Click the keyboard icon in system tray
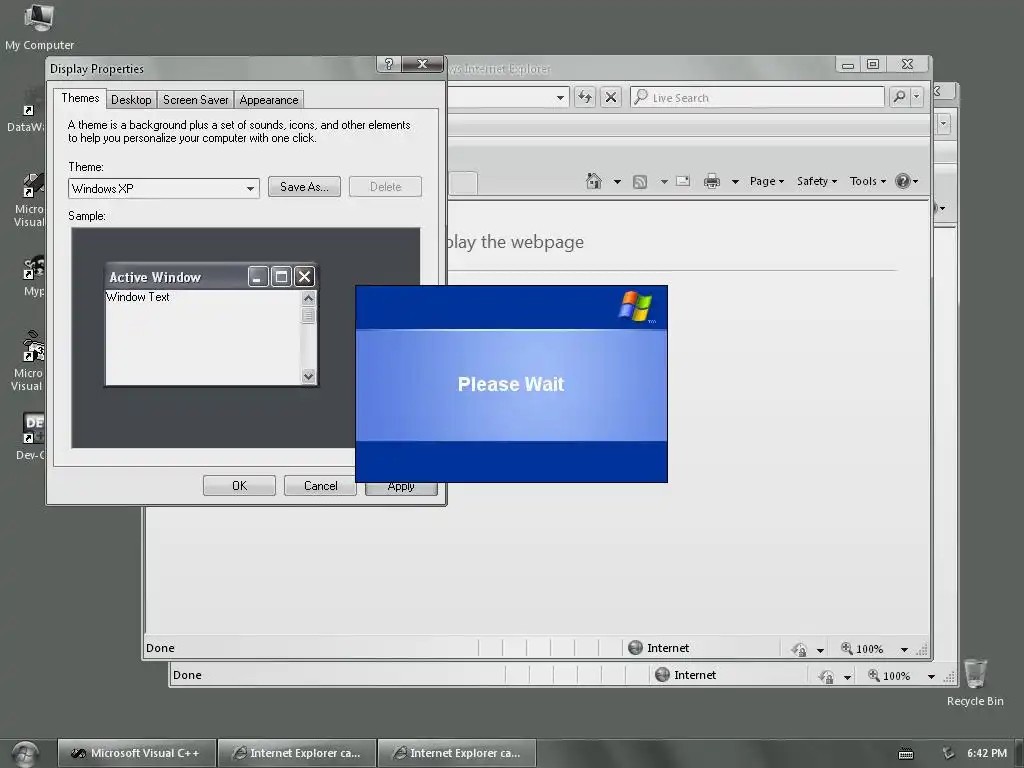Image resolution: width=1024 pixels, height=768 pixels. pyautogui.click(x=906, y=754)
